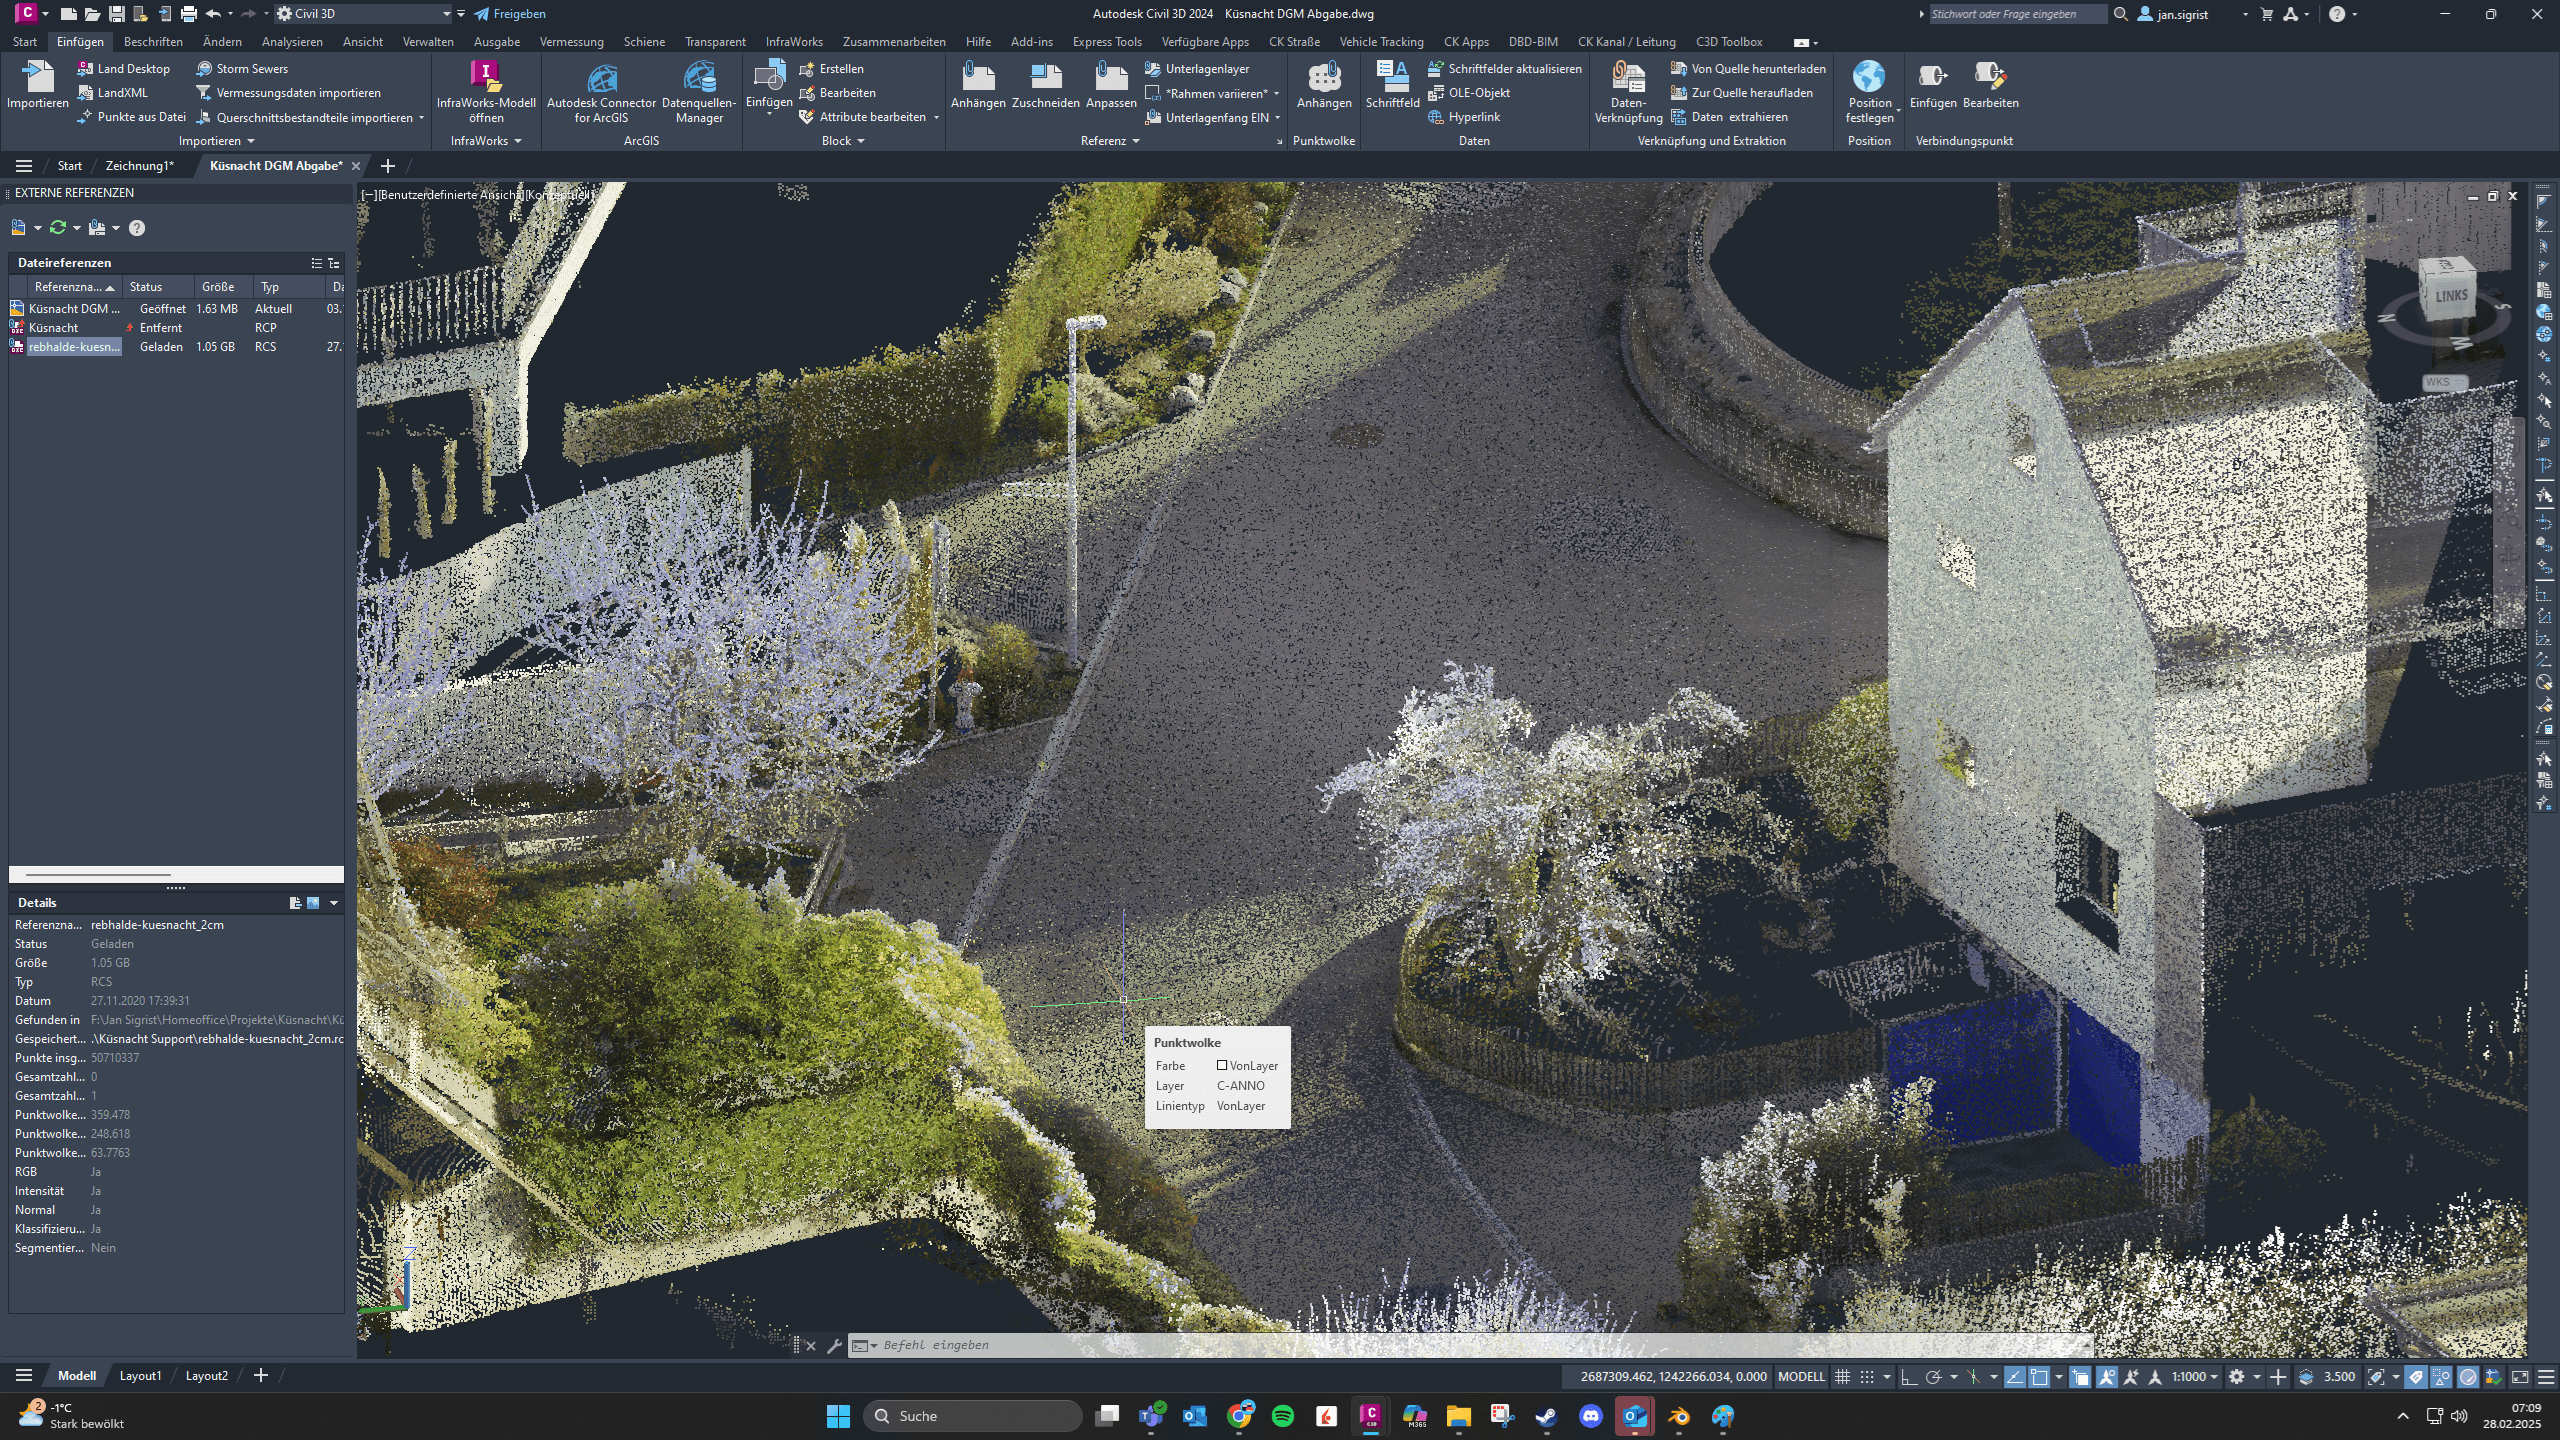Open the Importieren tool in ribbon
The width and height of the screenshot is (2560, 1440).
pyautogui.click(x=37, y=85)
